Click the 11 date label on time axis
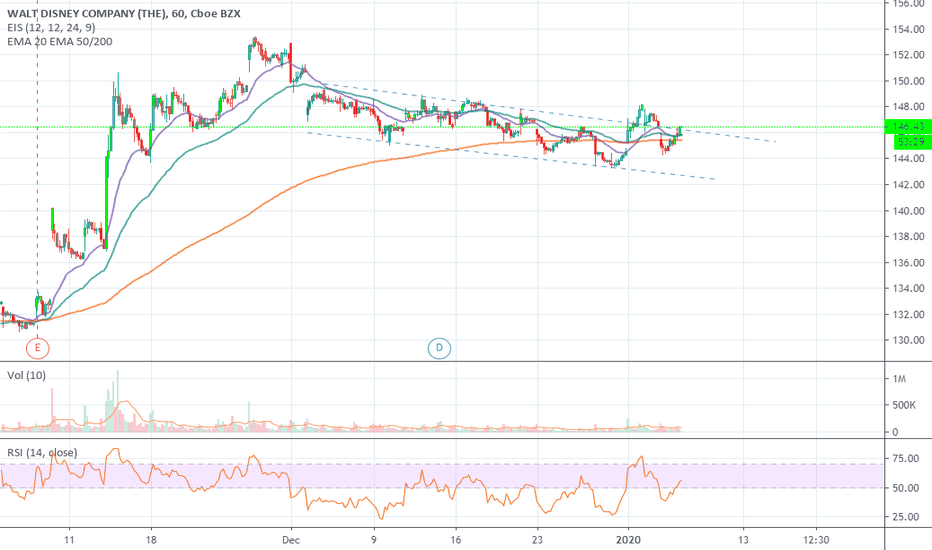This screenshot has height=550, width=932. pyautogui.click(x=69, y=540)
